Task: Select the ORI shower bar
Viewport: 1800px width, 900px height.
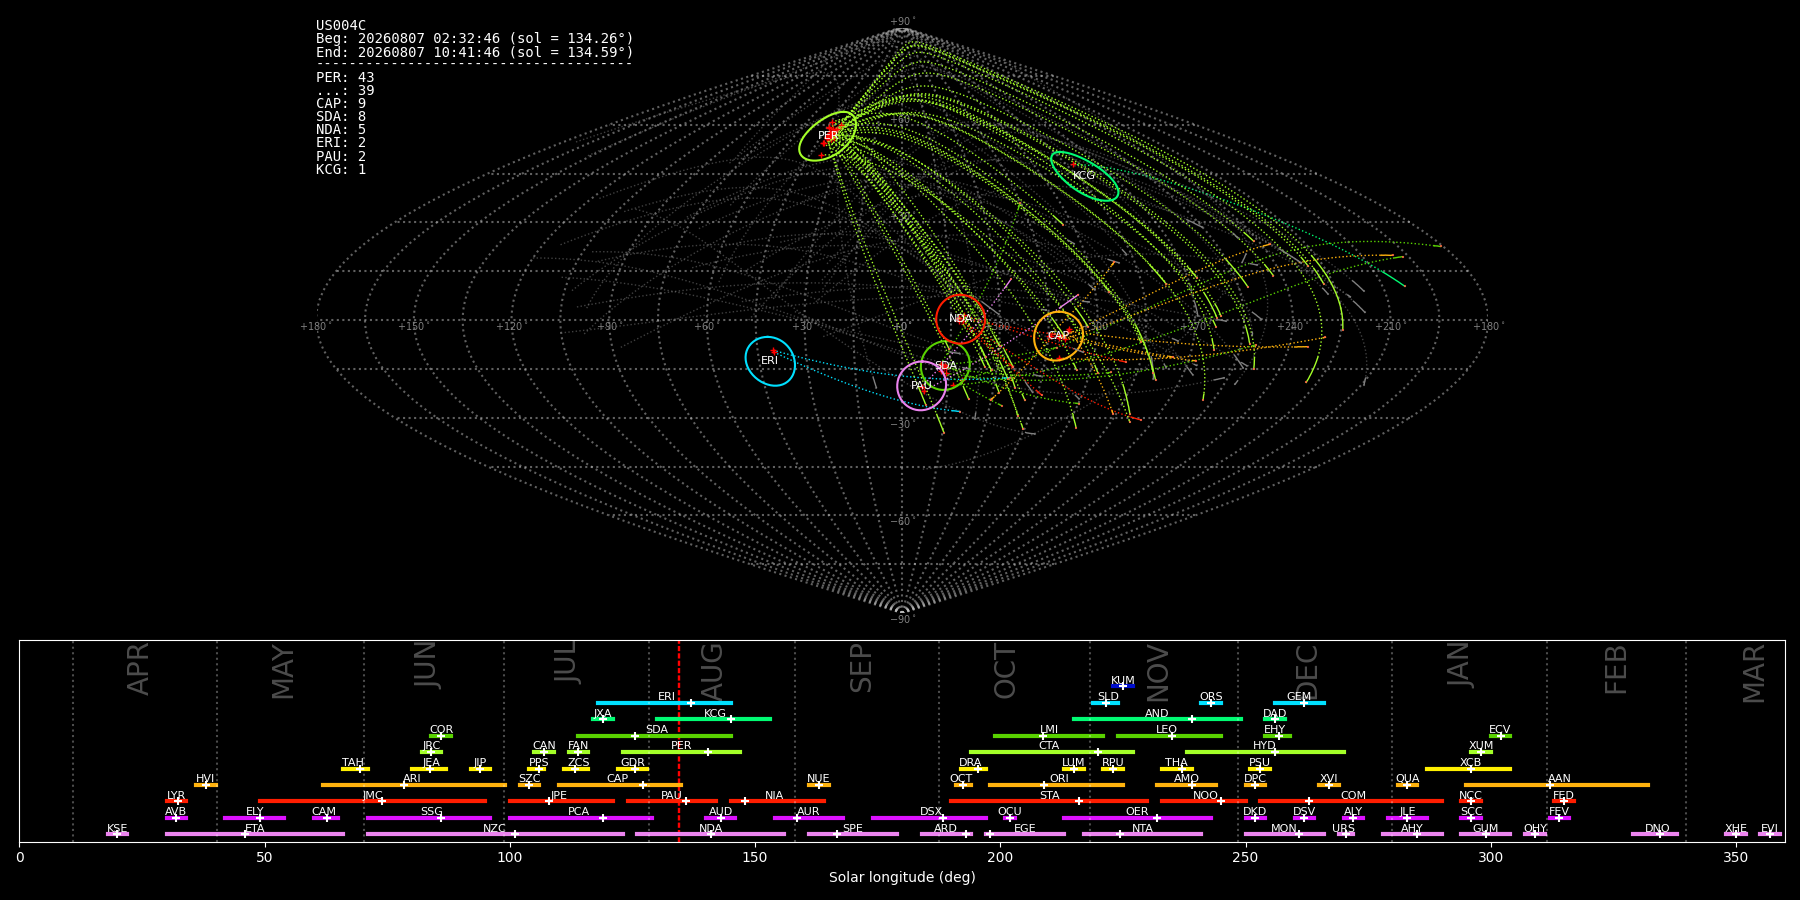Action: click(1056, 785)
